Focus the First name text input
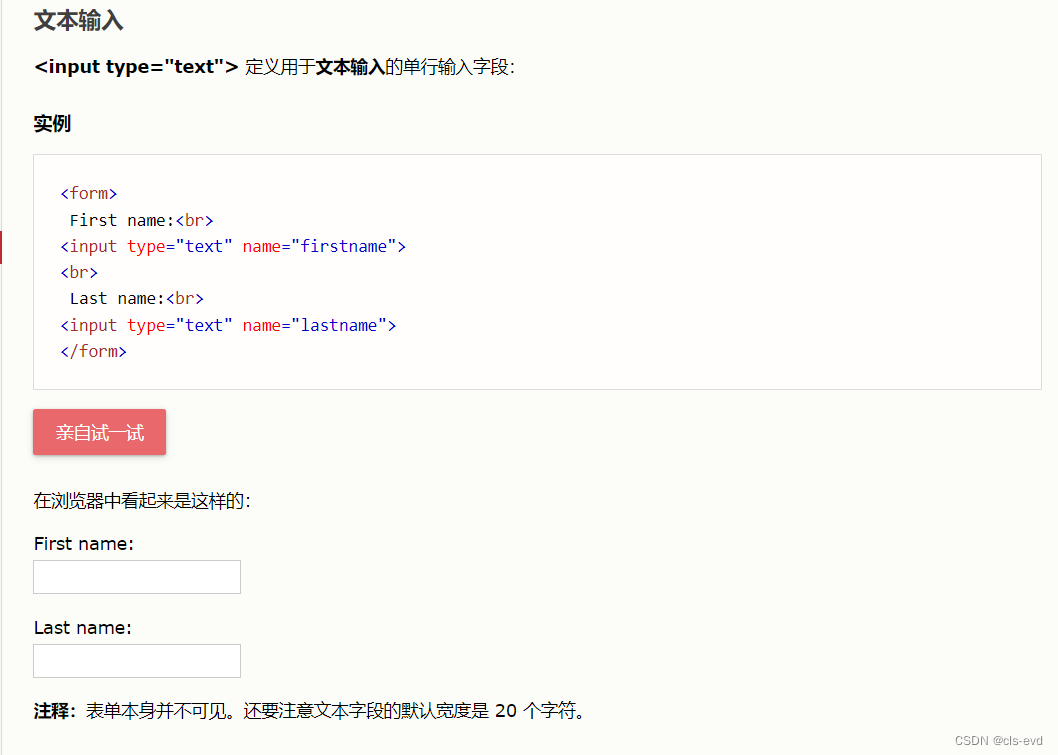 [137, 577]
